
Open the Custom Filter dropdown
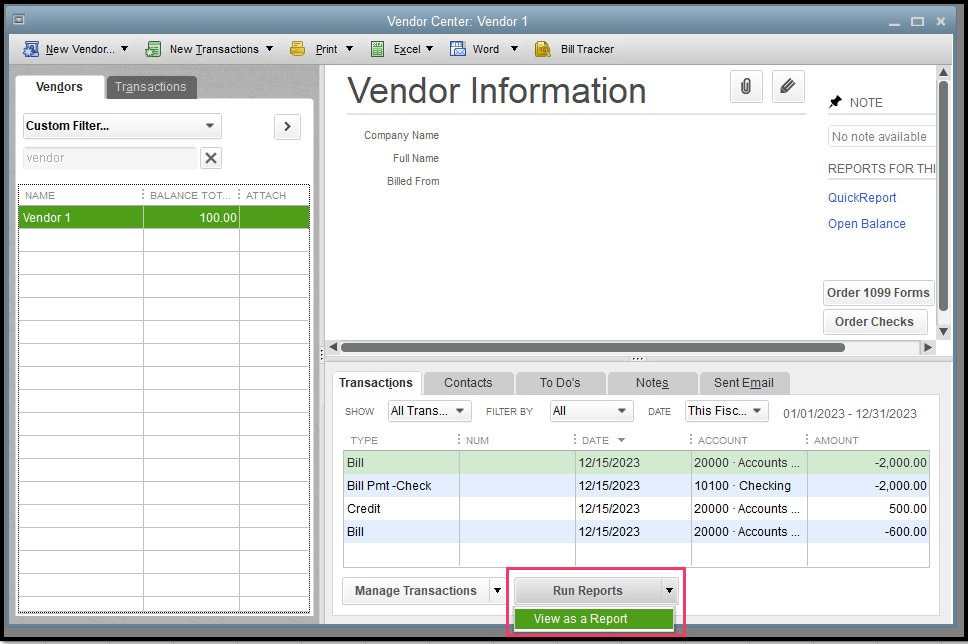pos(122,126)
